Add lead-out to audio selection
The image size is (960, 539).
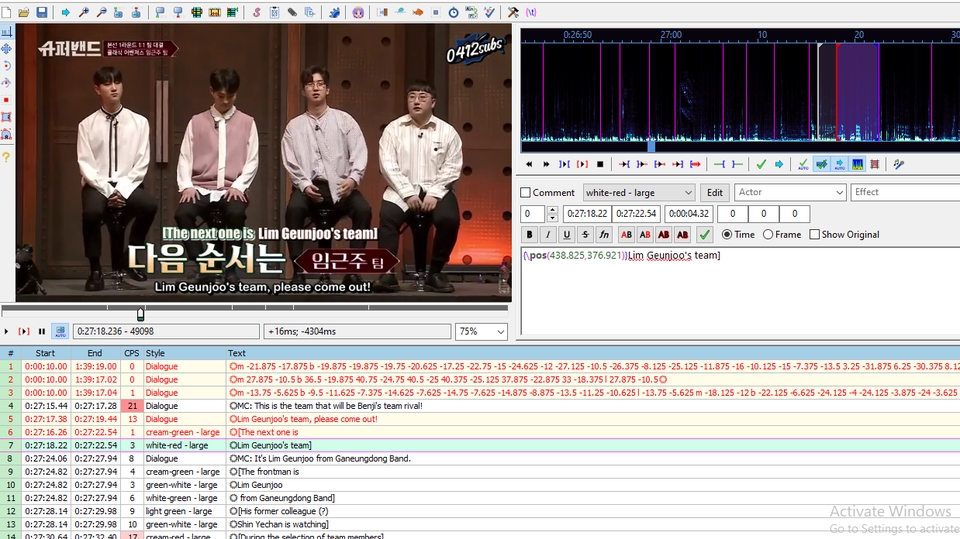[x=737, y=164]
